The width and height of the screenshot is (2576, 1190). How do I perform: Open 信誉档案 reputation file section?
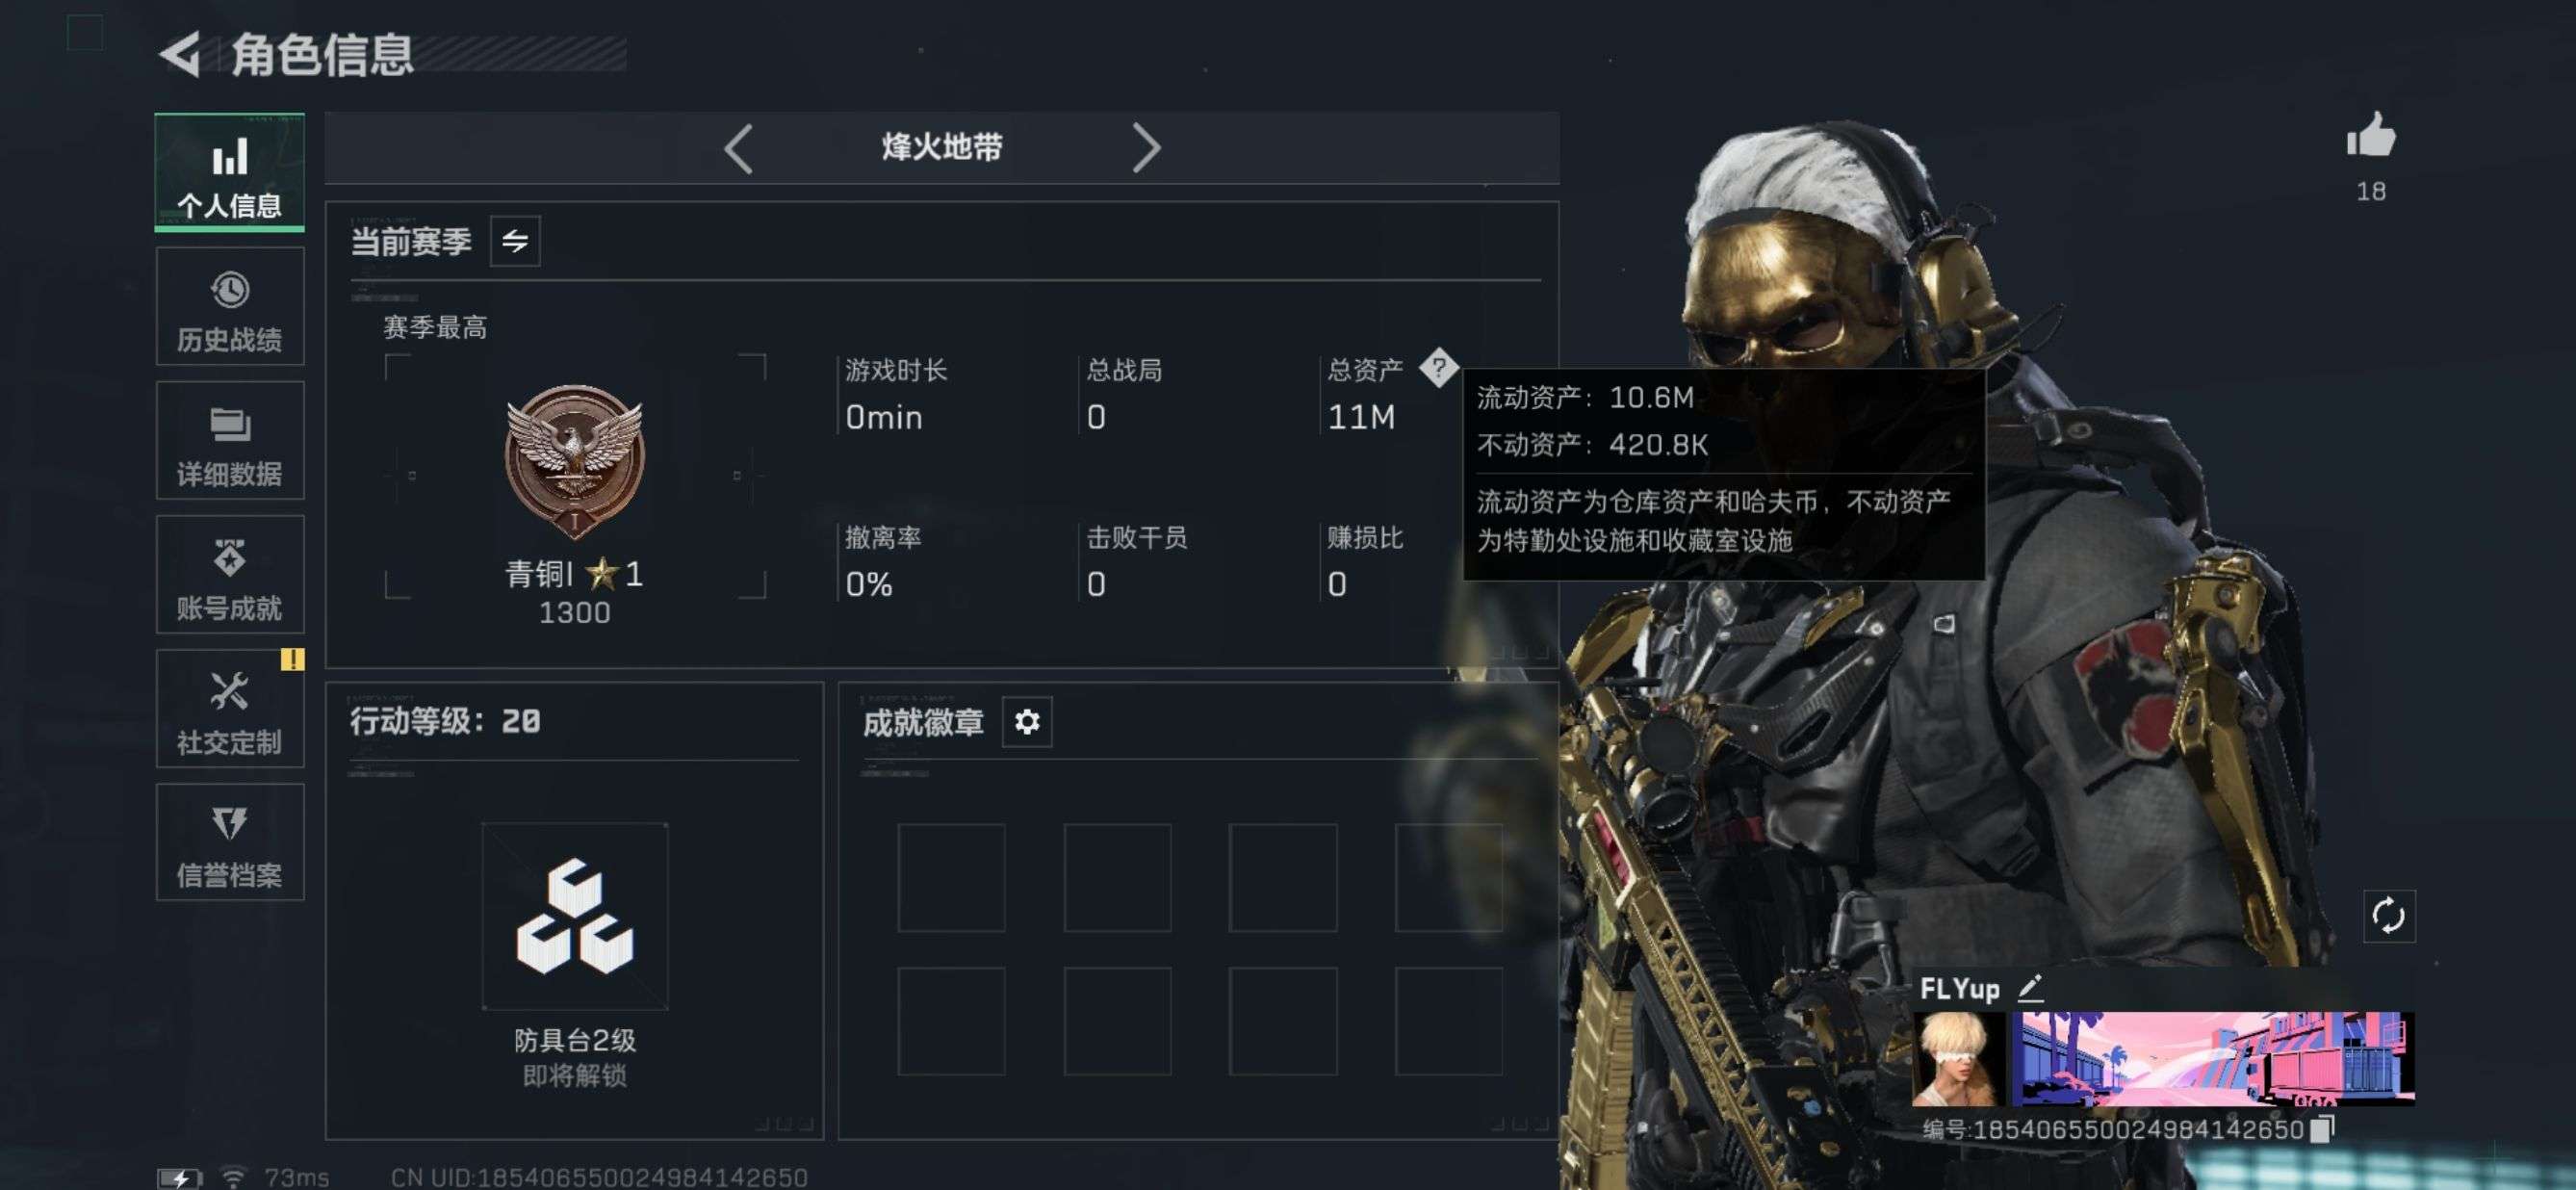229,842
